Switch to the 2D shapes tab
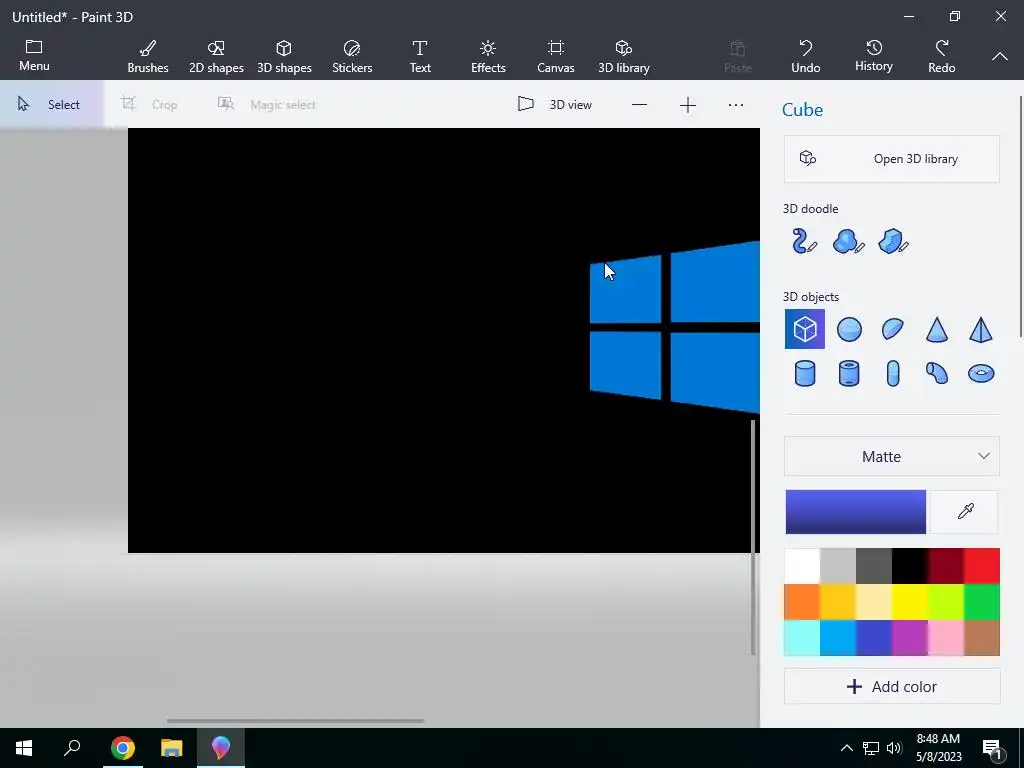 point(216,56)
